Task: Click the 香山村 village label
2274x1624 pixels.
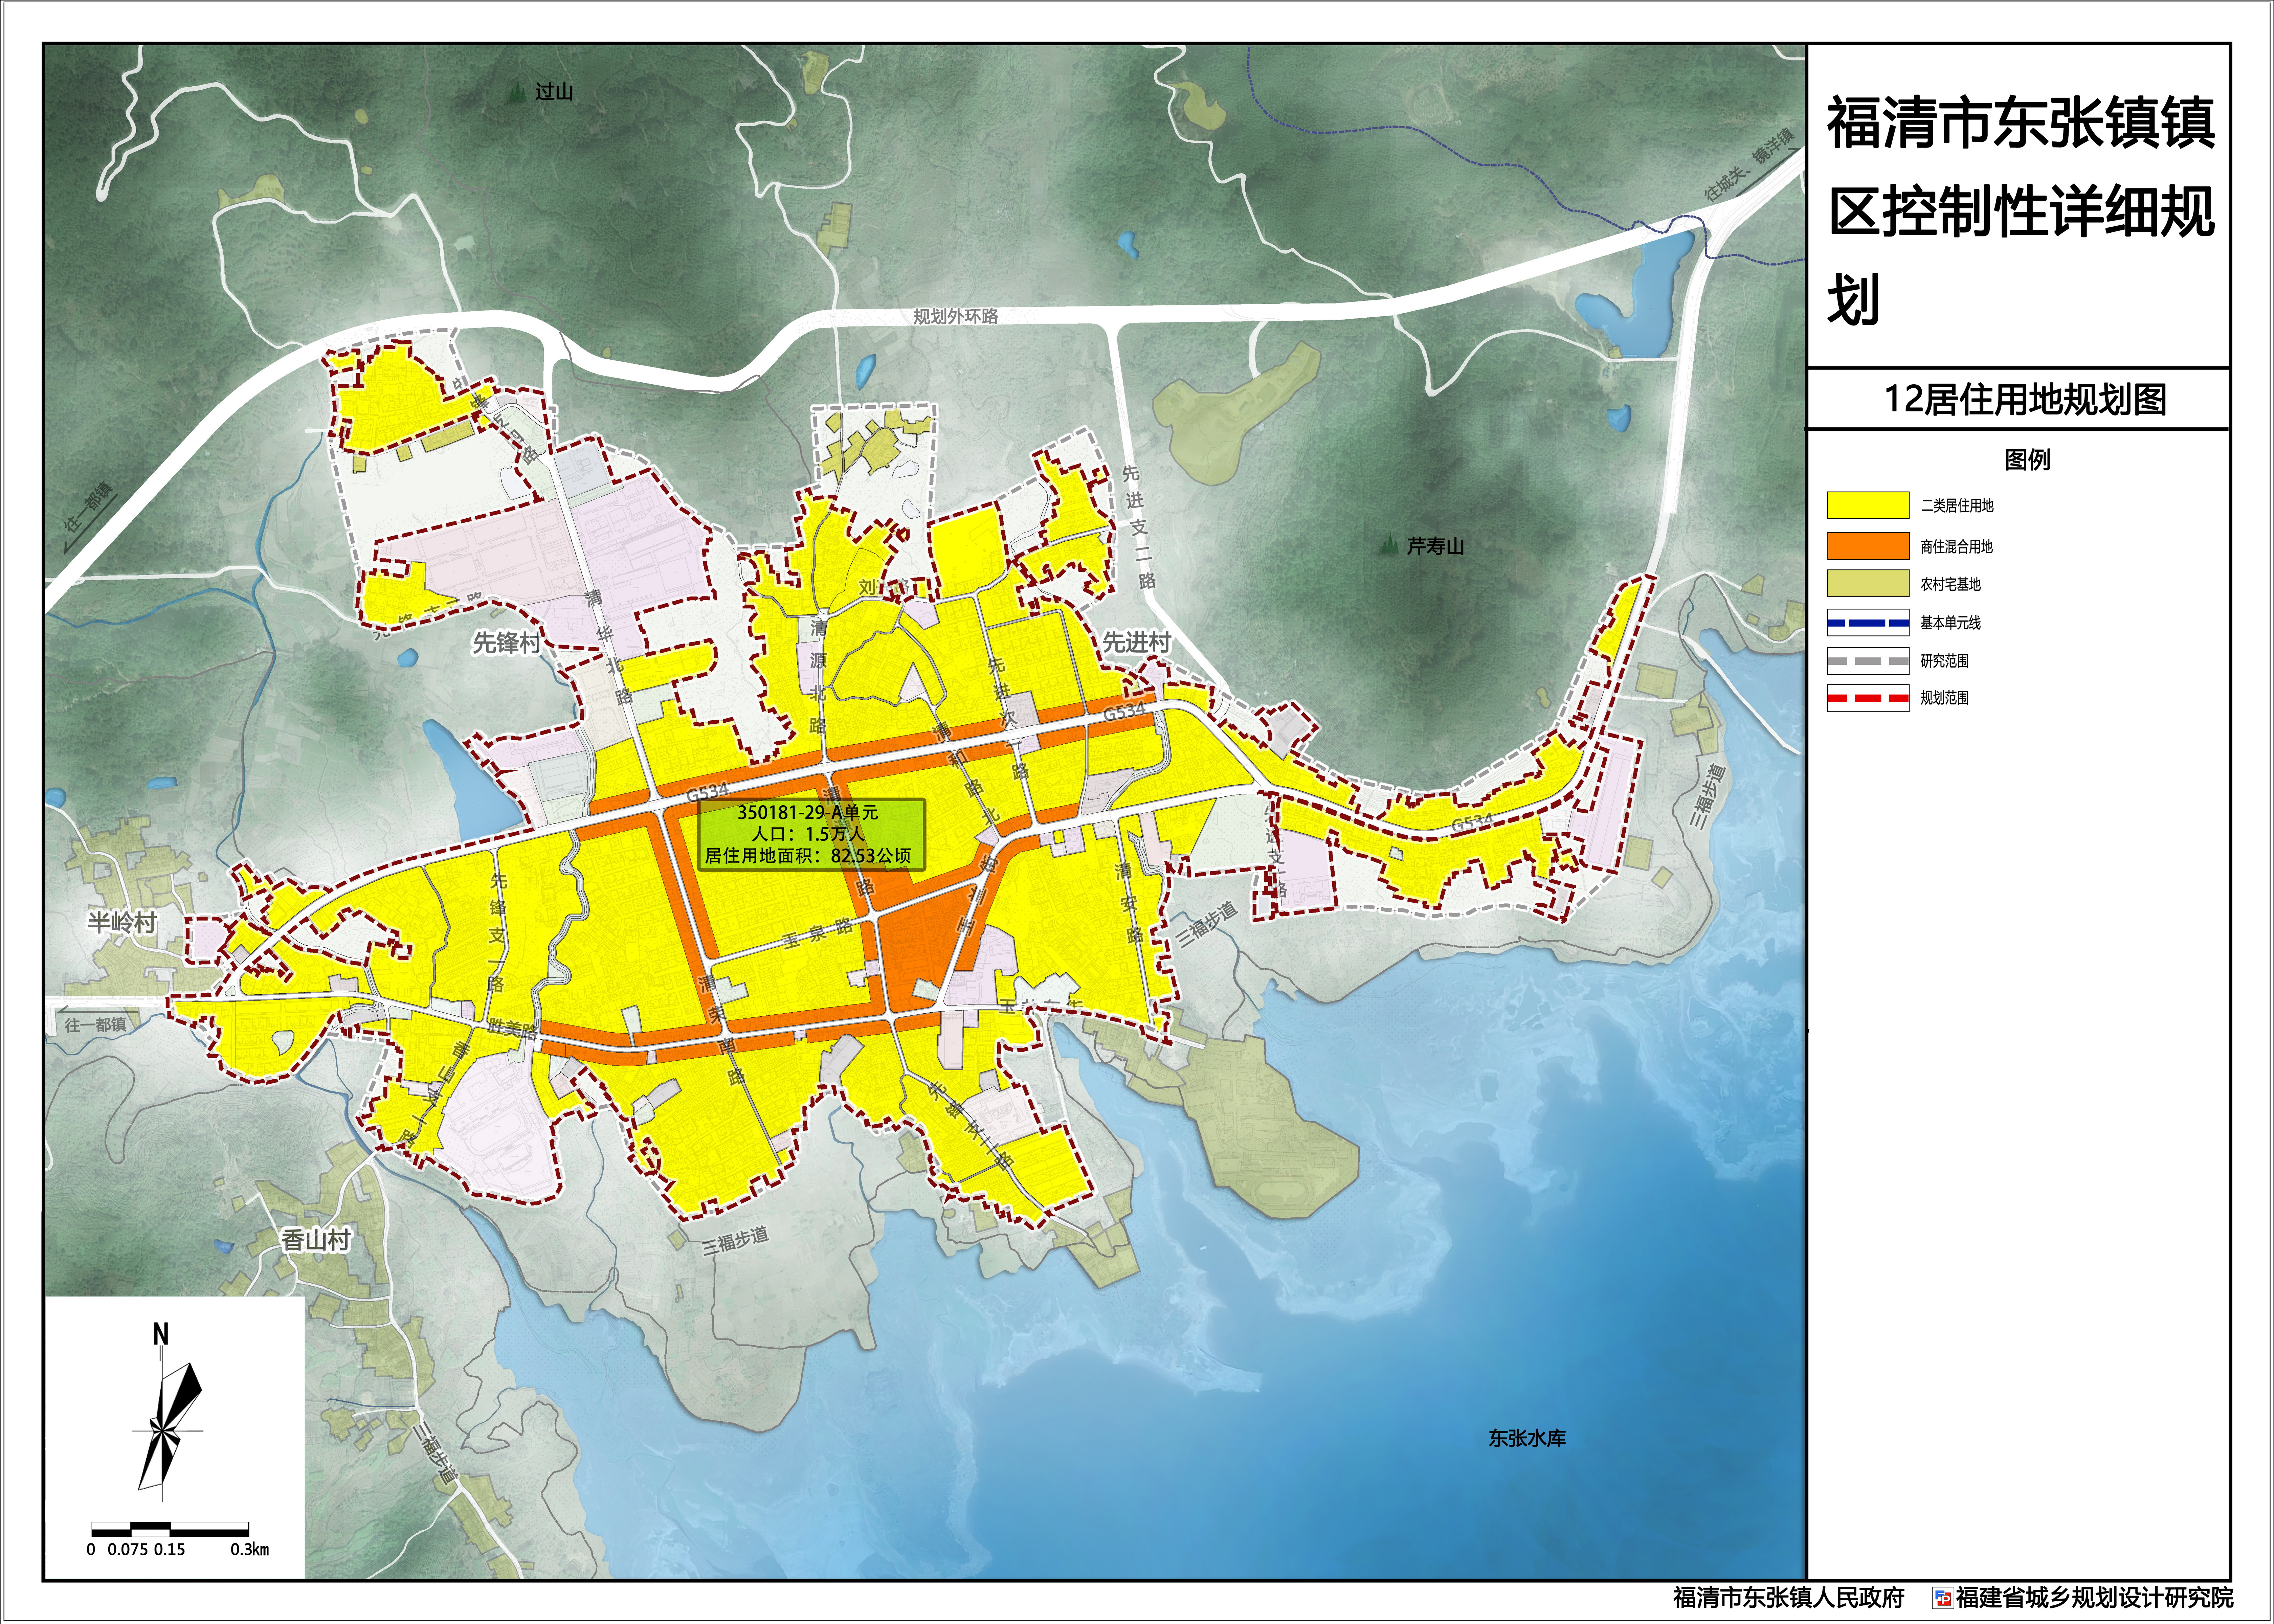Action: (x=316, y=1240)
